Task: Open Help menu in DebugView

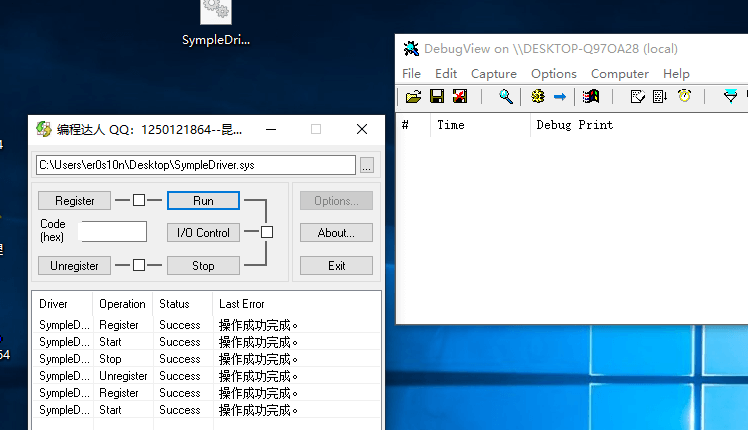Action: [676, 74]
